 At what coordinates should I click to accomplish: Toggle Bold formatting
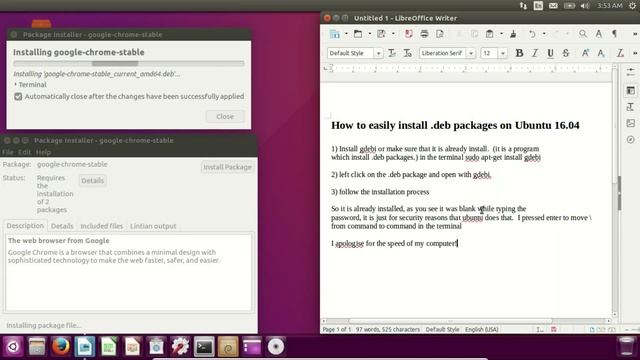coord(519,53)
